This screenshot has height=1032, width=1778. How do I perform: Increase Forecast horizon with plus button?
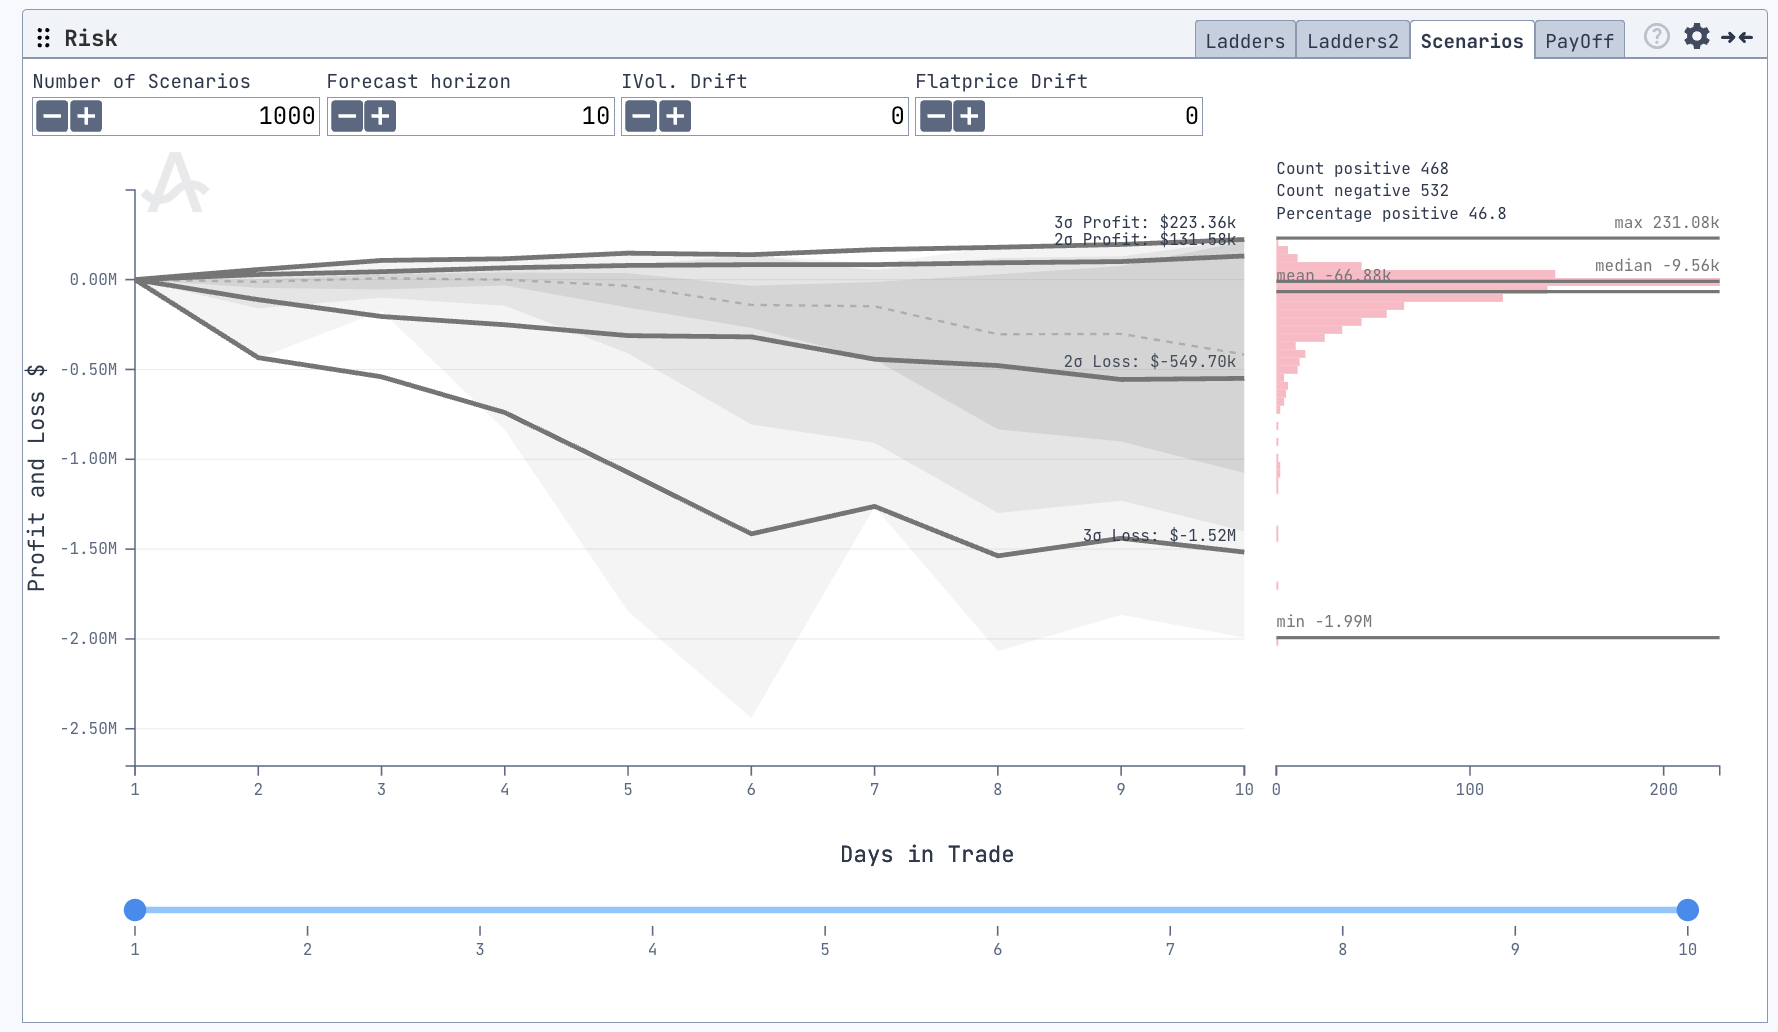(380, 117)
